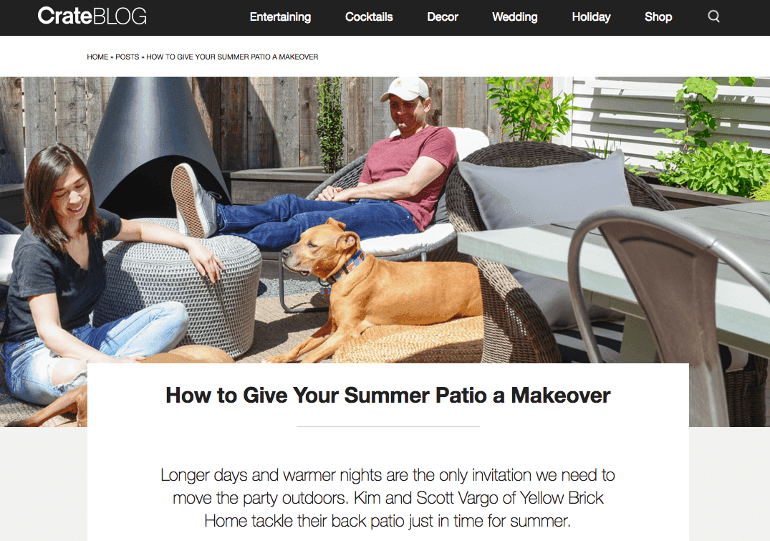The width and height of the screenshot is (770, 541).
Task: Open the Entertaining menu
Action: [280, 17]
